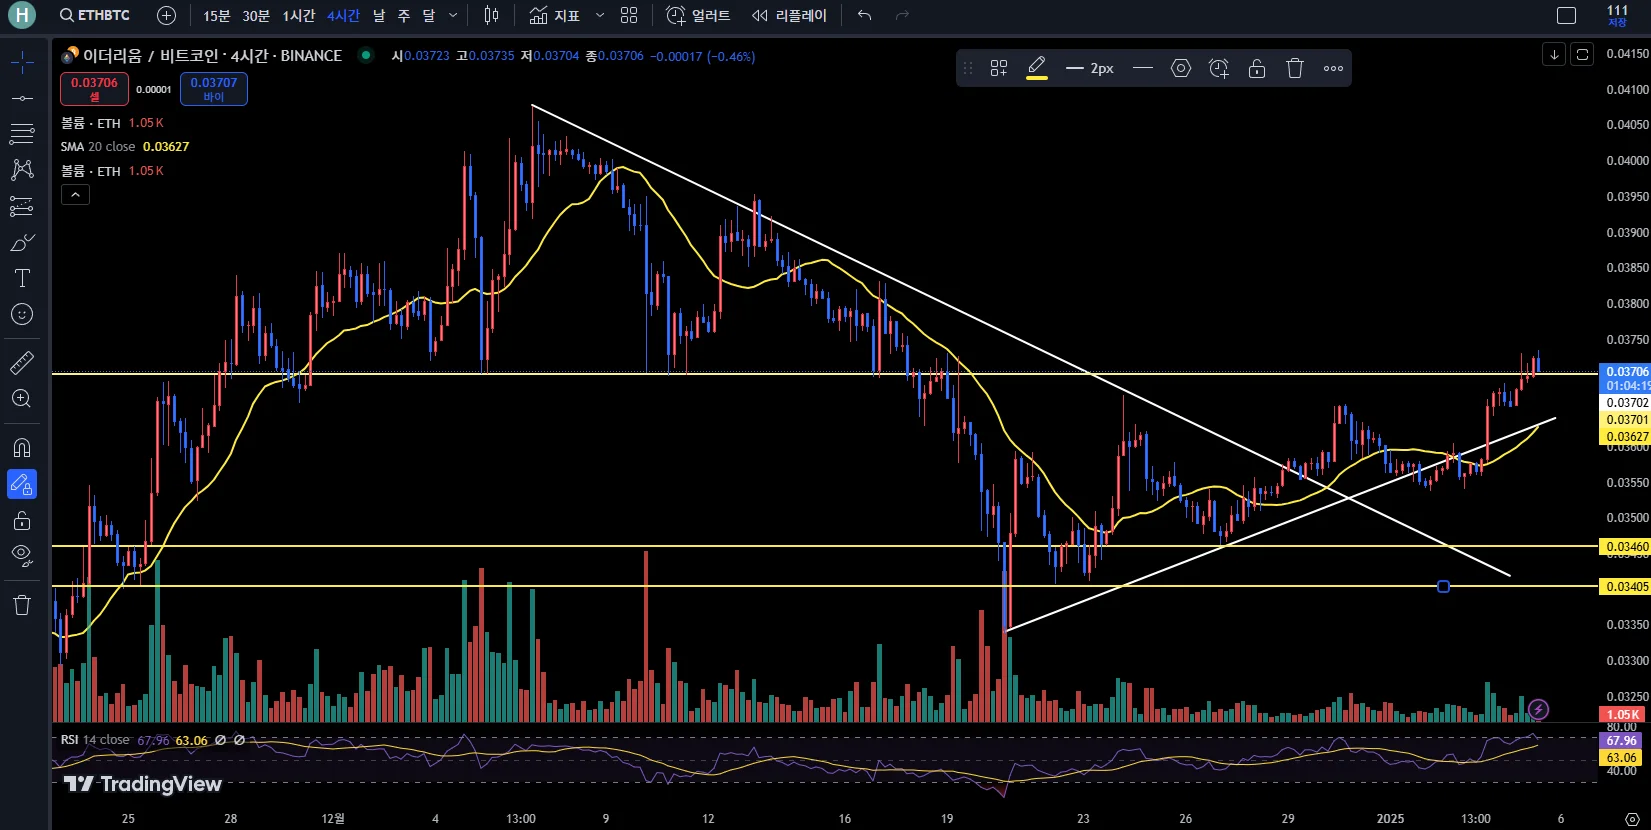This screenshot has width=1651, height=830.
Task: Open ETHBTC symbol search
Action: [95, 15]
